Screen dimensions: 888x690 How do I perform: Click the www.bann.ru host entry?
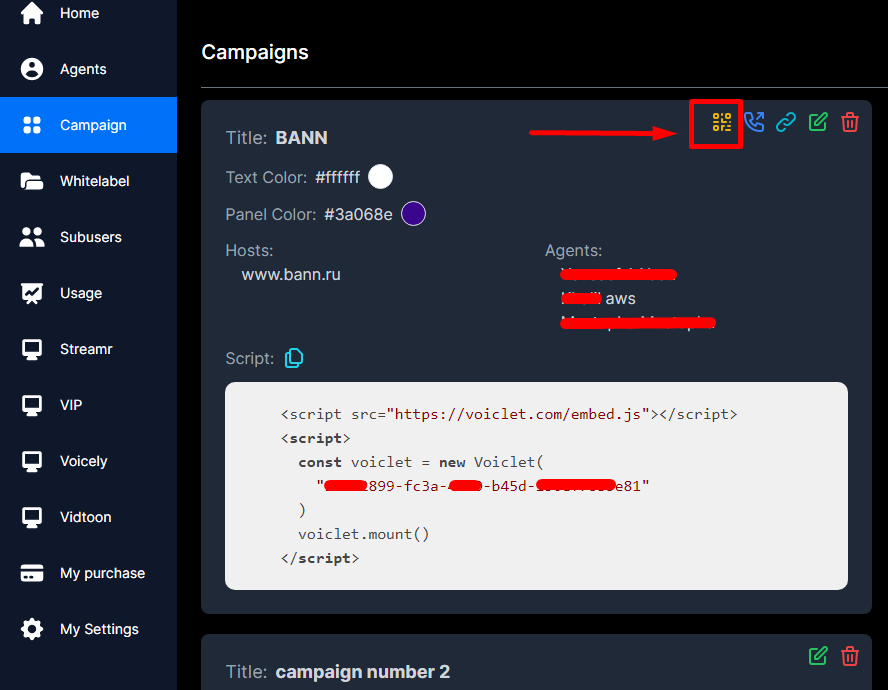[291, 275]
